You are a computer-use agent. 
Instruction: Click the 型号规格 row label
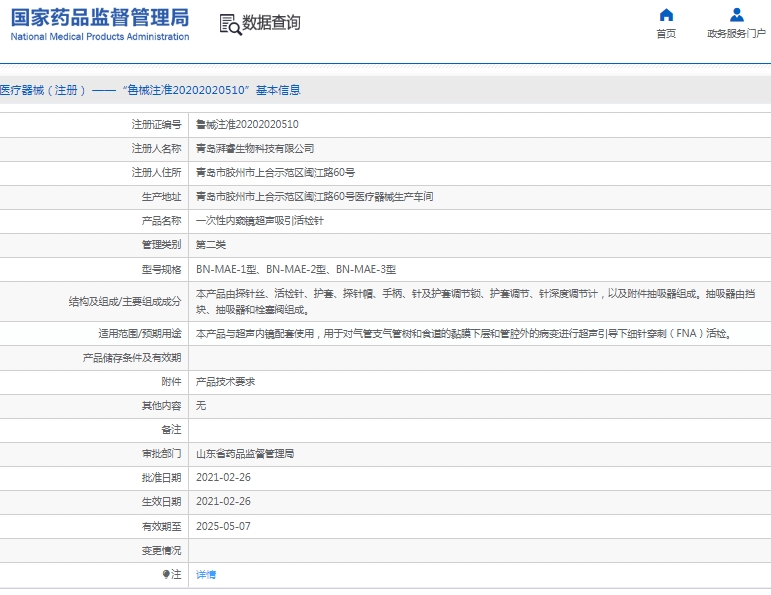pyautogui.click(x=161, y=269)
